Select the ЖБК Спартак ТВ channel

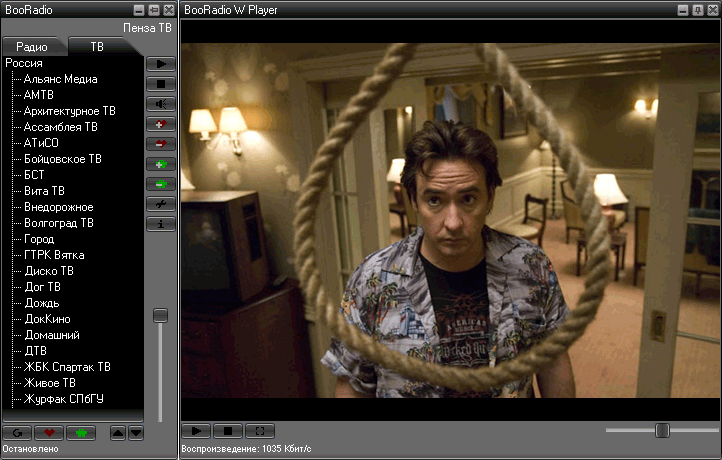coord(67,367)
